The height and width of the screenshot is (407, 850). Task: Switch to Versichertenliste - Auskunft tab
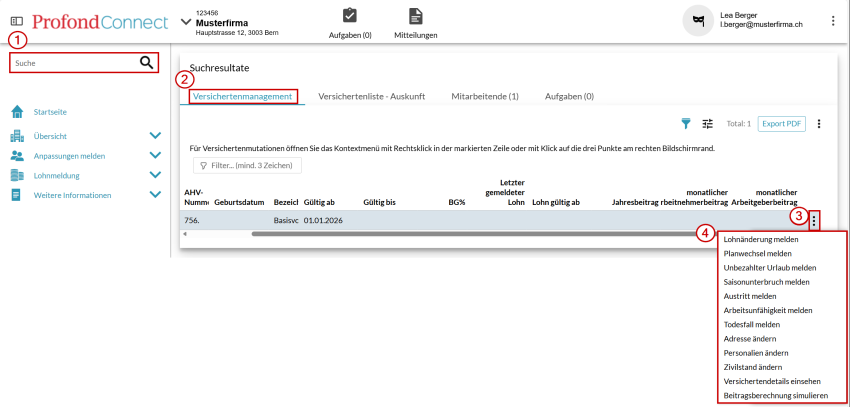point(371,96)
